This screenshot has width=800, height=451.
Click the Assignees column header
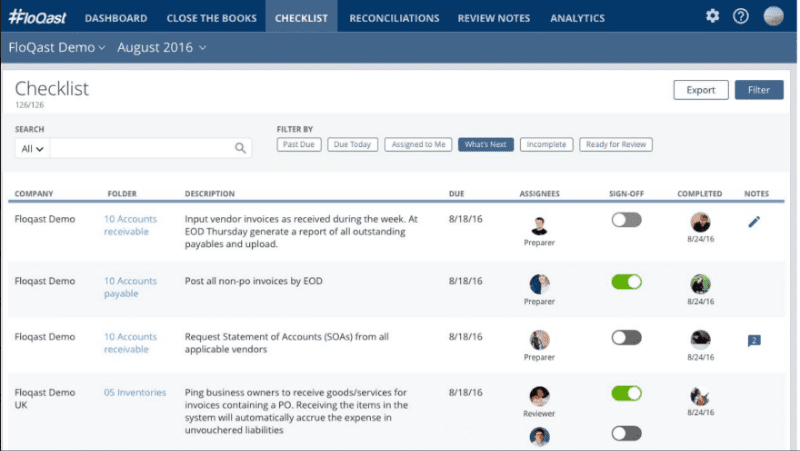(539, 194)
